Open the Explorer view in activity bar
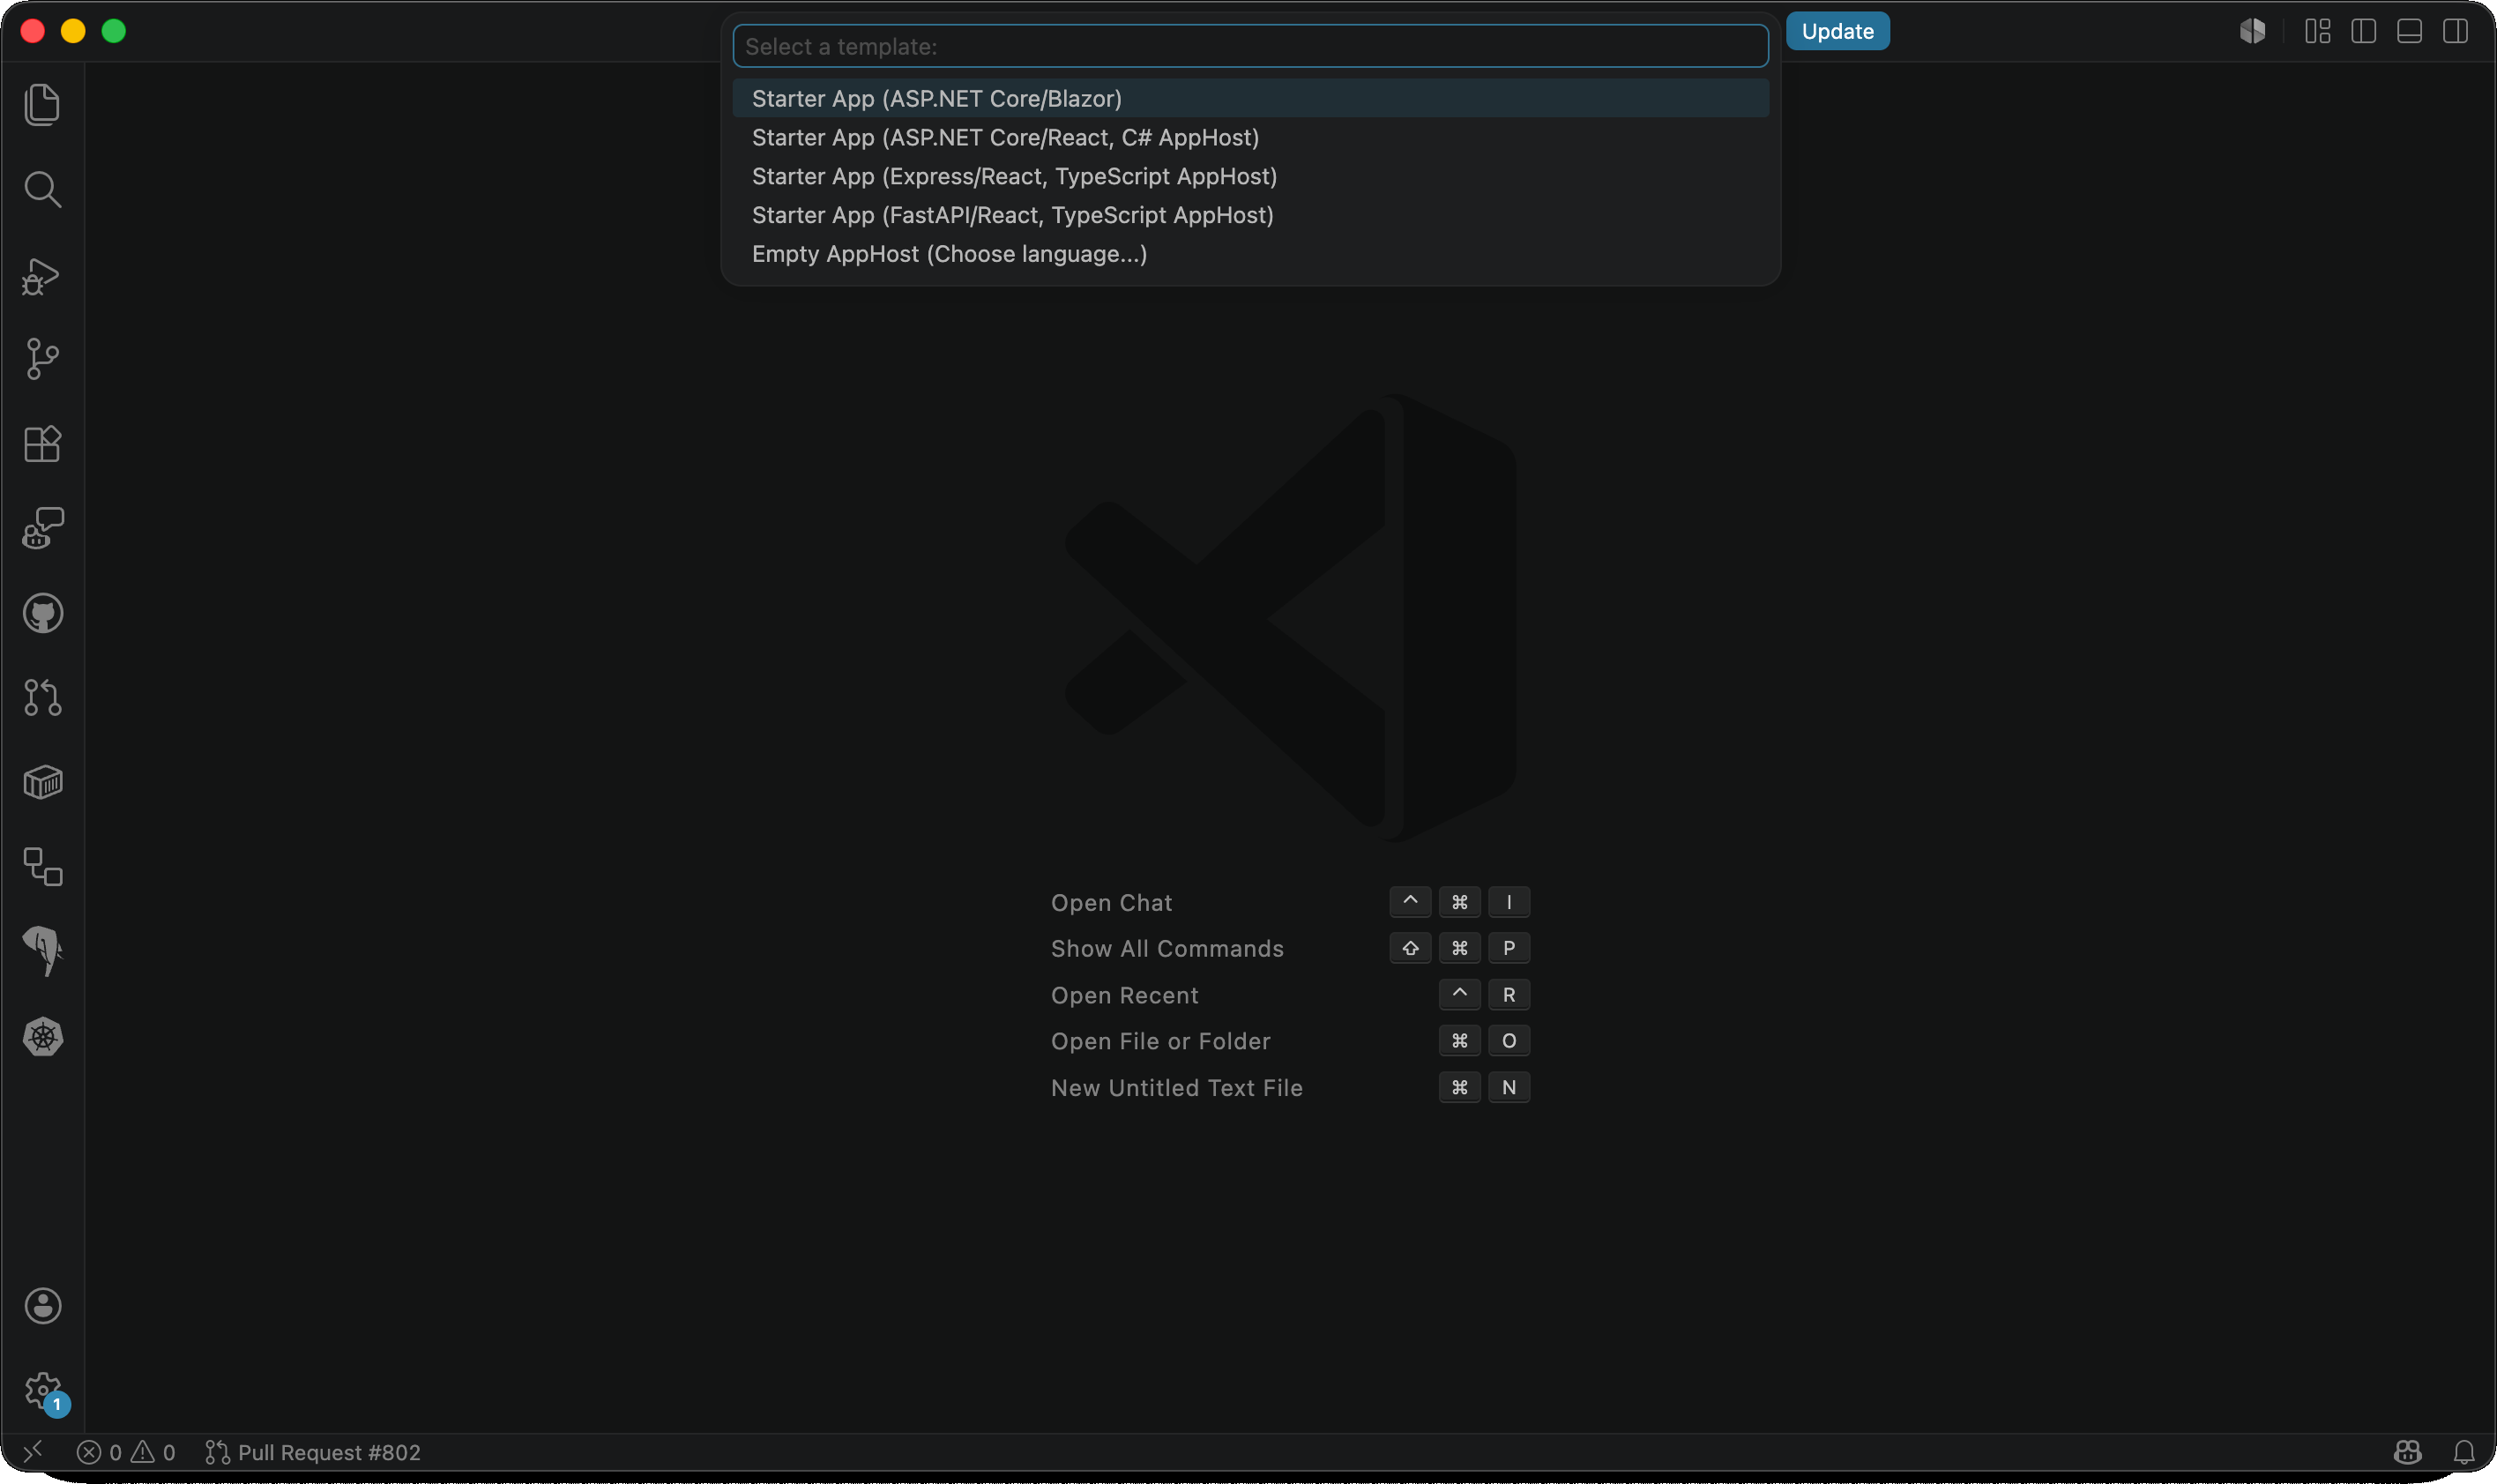Viewport: 2497px width, 1484px height. pyautogui.click(x=42, y=104)
